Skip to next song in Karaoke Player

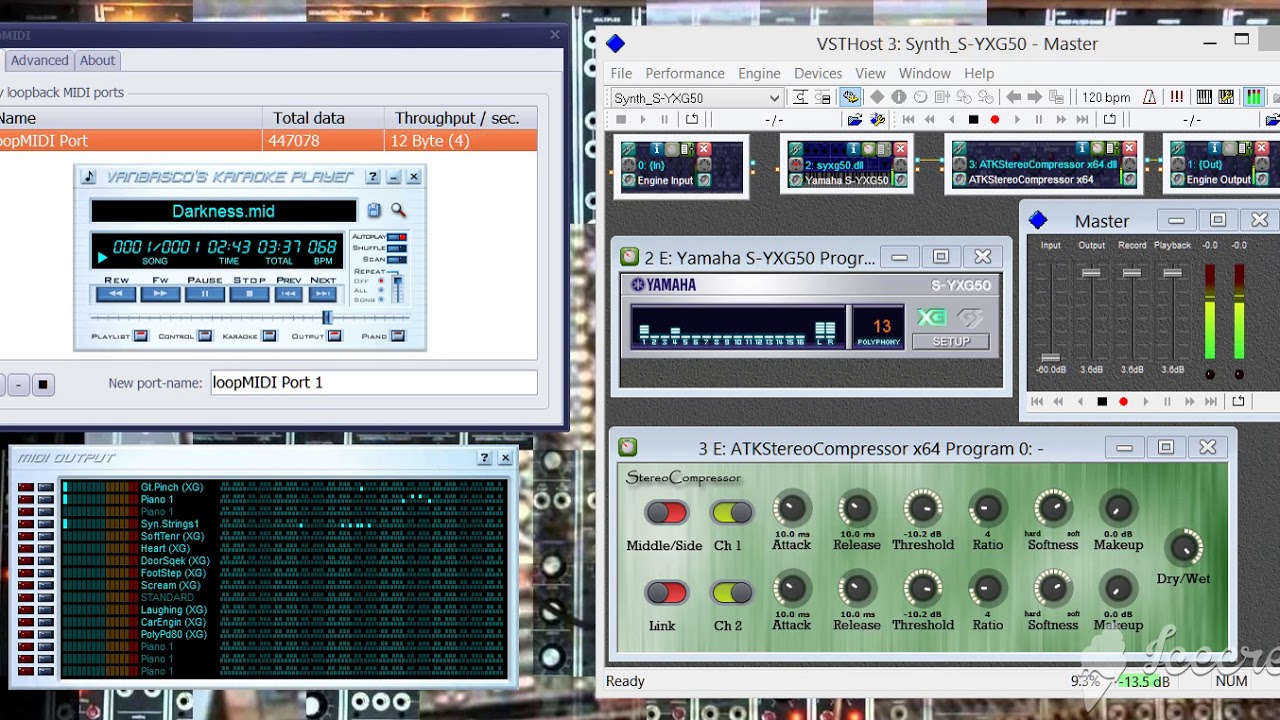[x=322, y=294]
